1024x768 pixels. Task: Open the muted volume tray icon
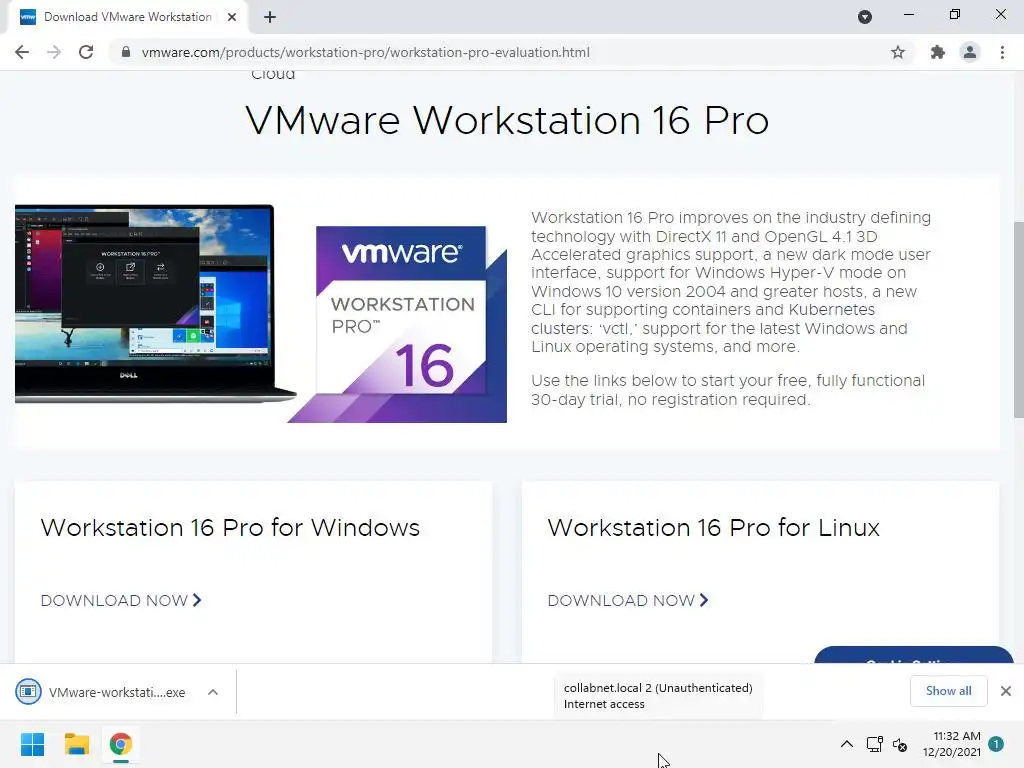pos(900,744)
